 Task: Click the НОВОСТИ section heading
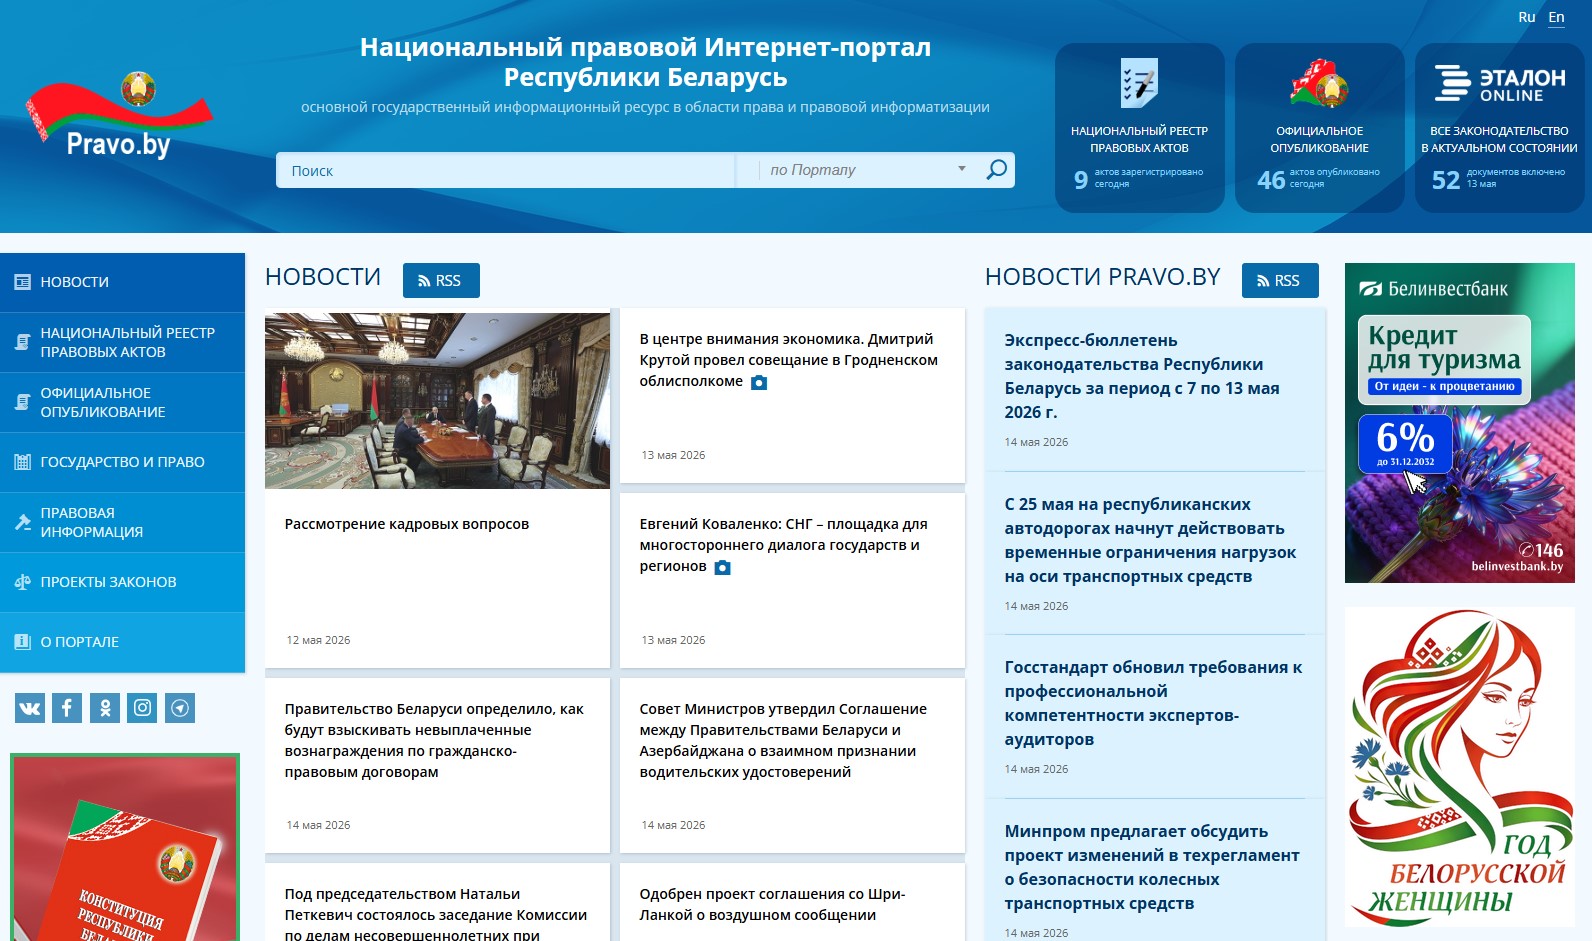click(323, 277)
